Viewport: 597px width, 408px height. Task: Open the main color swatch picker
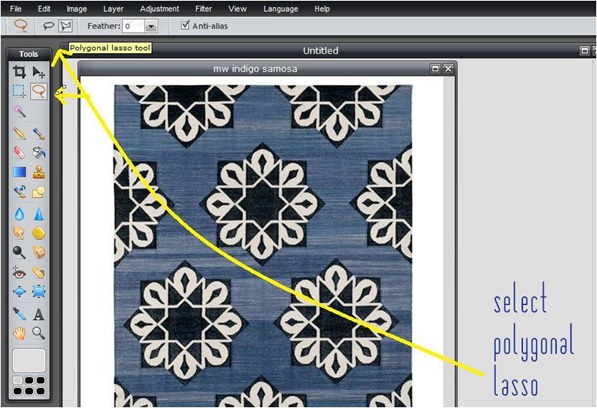(x=29, y=360)
